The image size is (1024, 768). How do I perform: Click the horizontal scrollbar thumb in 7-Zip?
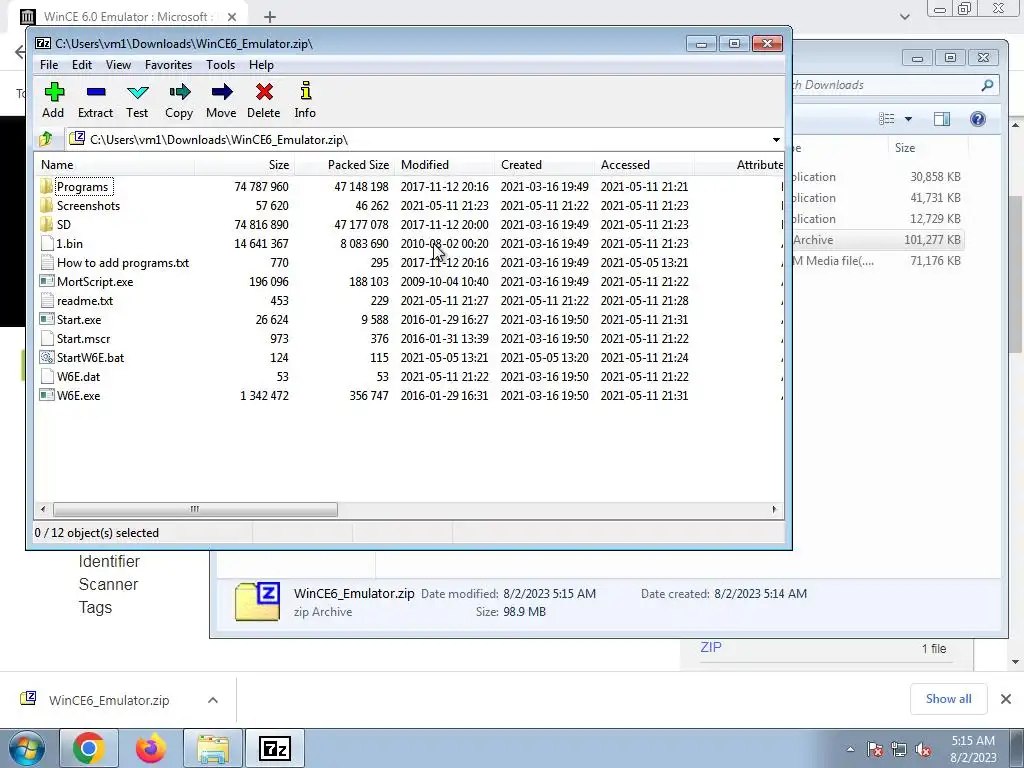pyautogui.click(x=195, y=509)
